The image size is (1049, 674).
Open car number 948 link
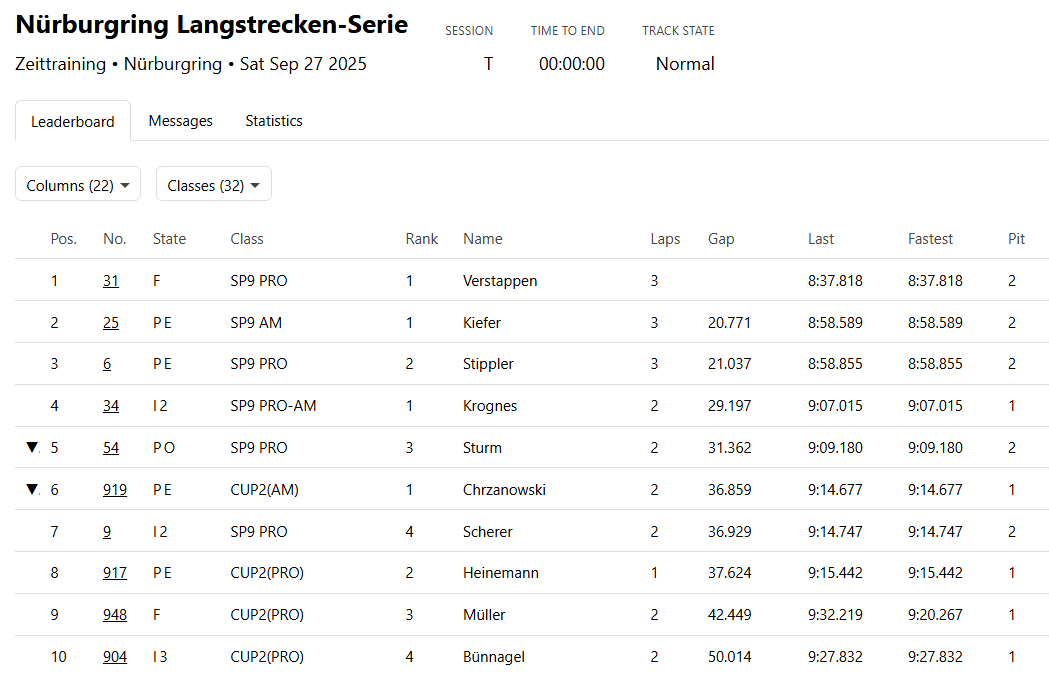click(x=115, y=614)
